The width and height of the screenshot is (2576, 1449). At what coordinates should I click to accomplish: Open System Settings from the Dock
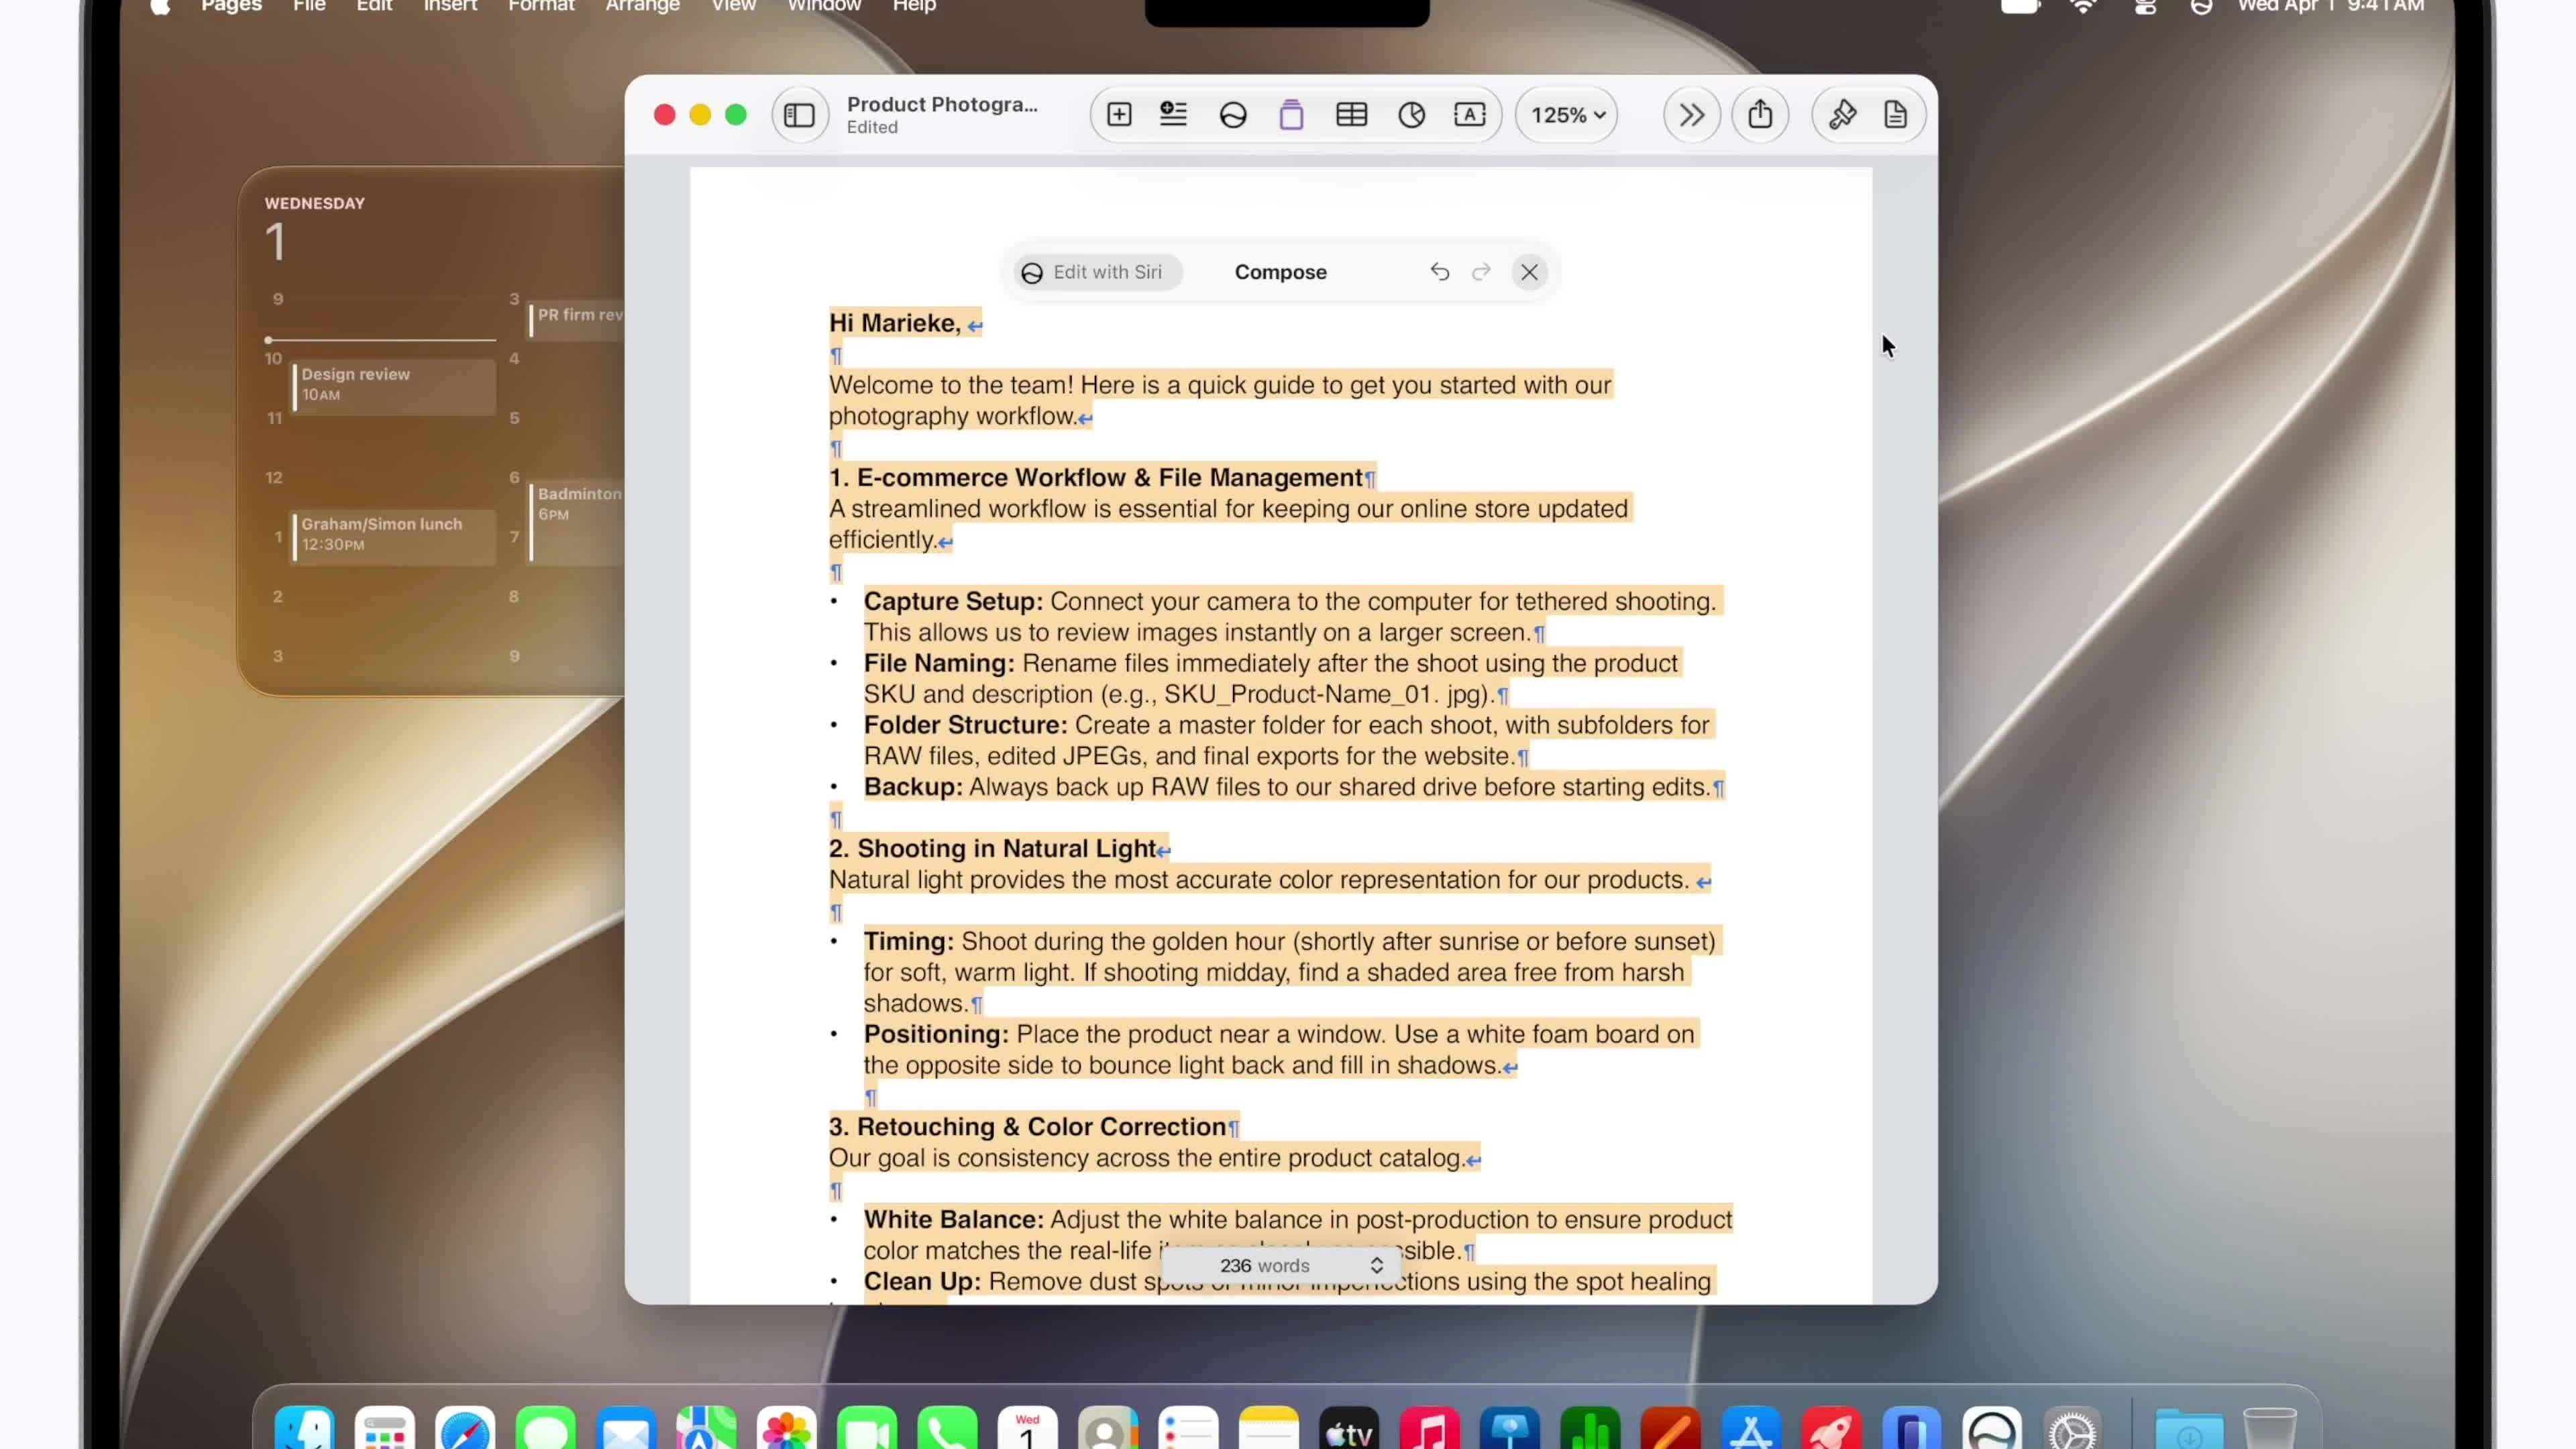coord(2073,1429)
